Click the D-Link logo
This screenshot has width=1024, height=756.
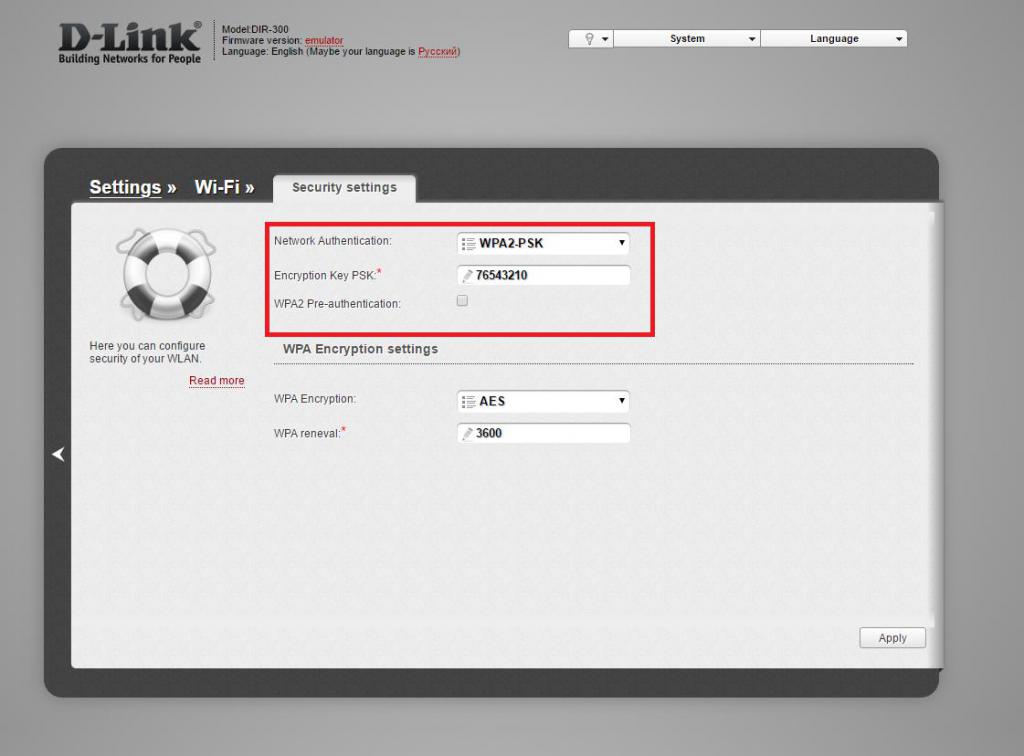click(129, 42)
